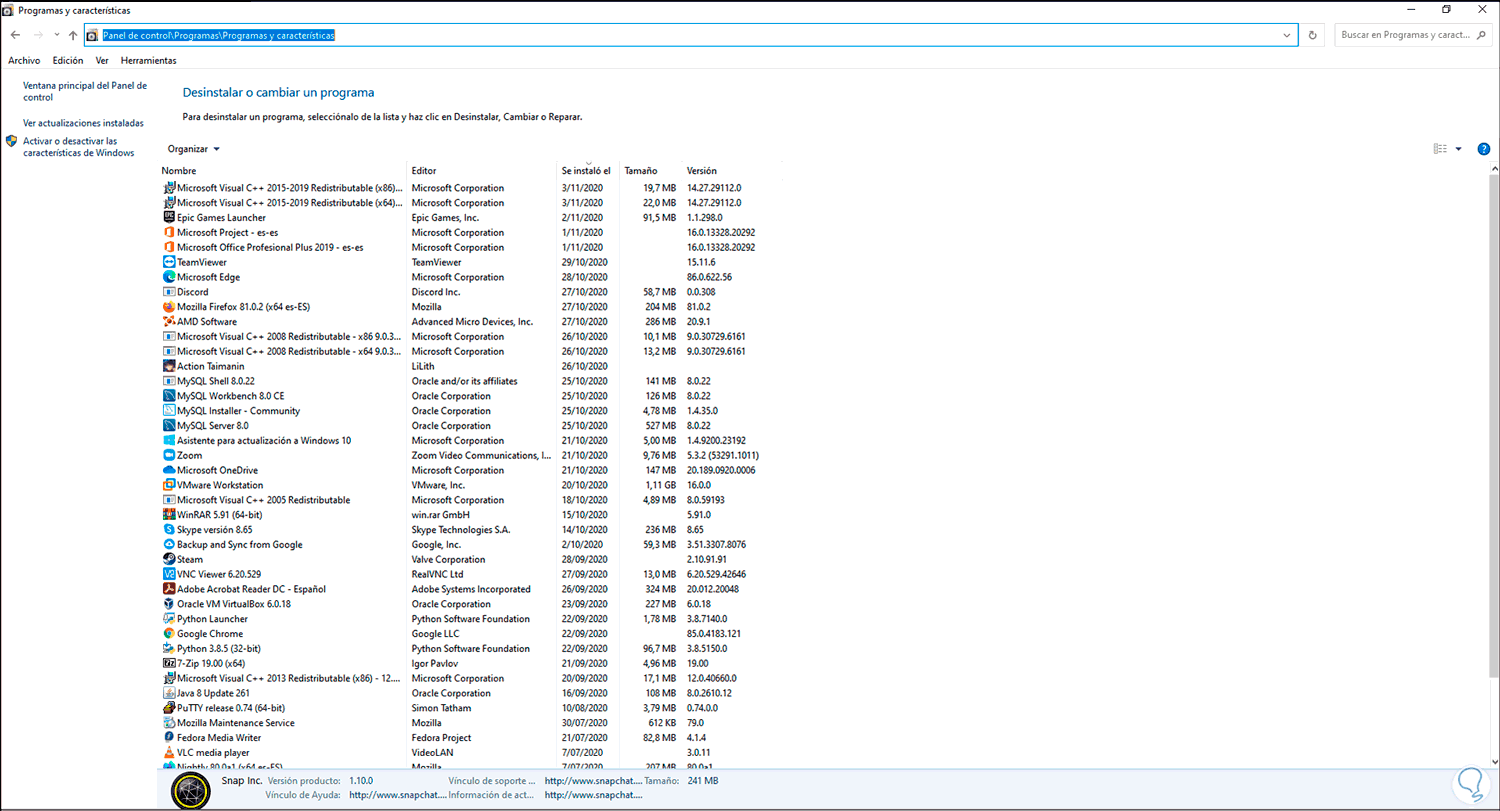1500x811 pixels.
Task: Select the Discord icon in the program list
Action: [169, 291]
